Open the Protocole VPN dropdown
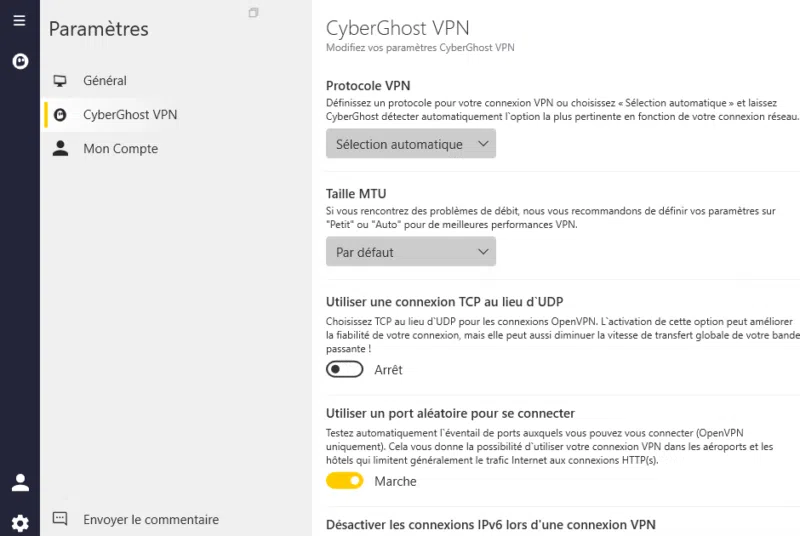The width and height of the screenshot is (800, 536). [x=410, y=144]
